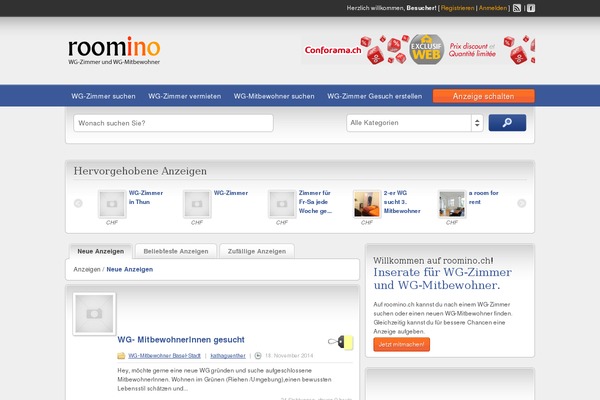This screenshot has width=600, height=400.
Task: Click the Anmelden link
Action: point(492,8)
